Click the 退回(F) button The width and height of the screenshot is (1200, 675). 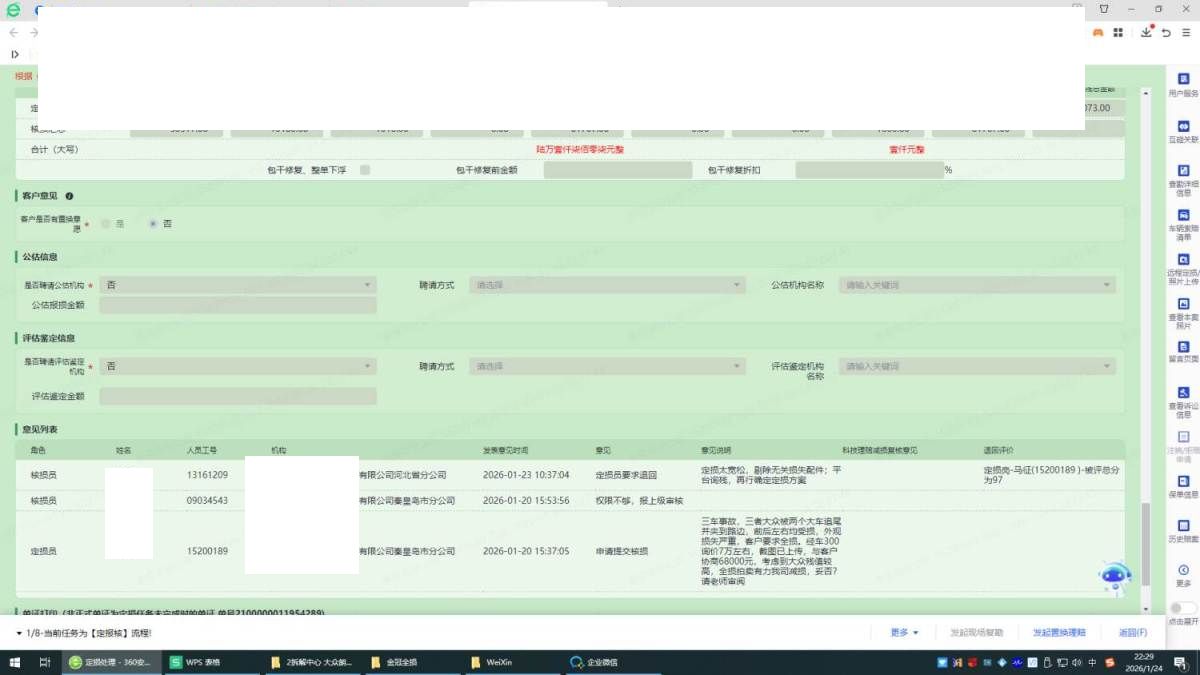[1132, 633]
